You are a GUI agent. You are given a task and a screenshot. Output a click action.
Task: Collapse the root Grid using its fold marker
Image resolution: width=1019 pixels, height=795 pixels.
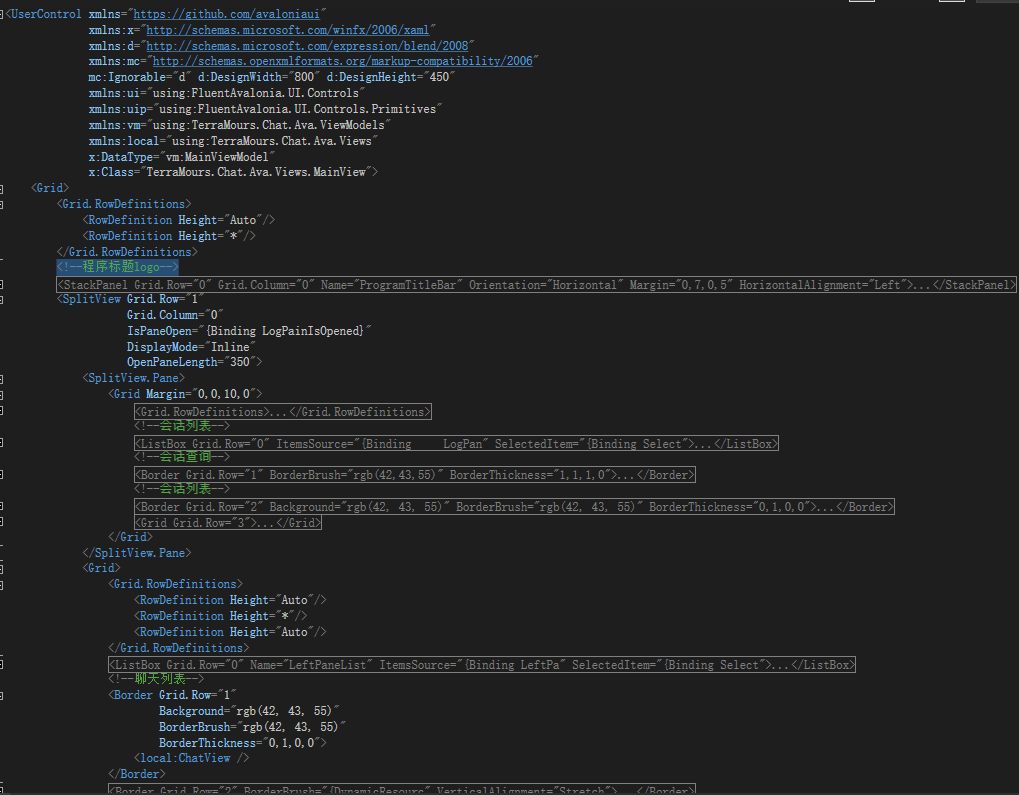(6, 187)
